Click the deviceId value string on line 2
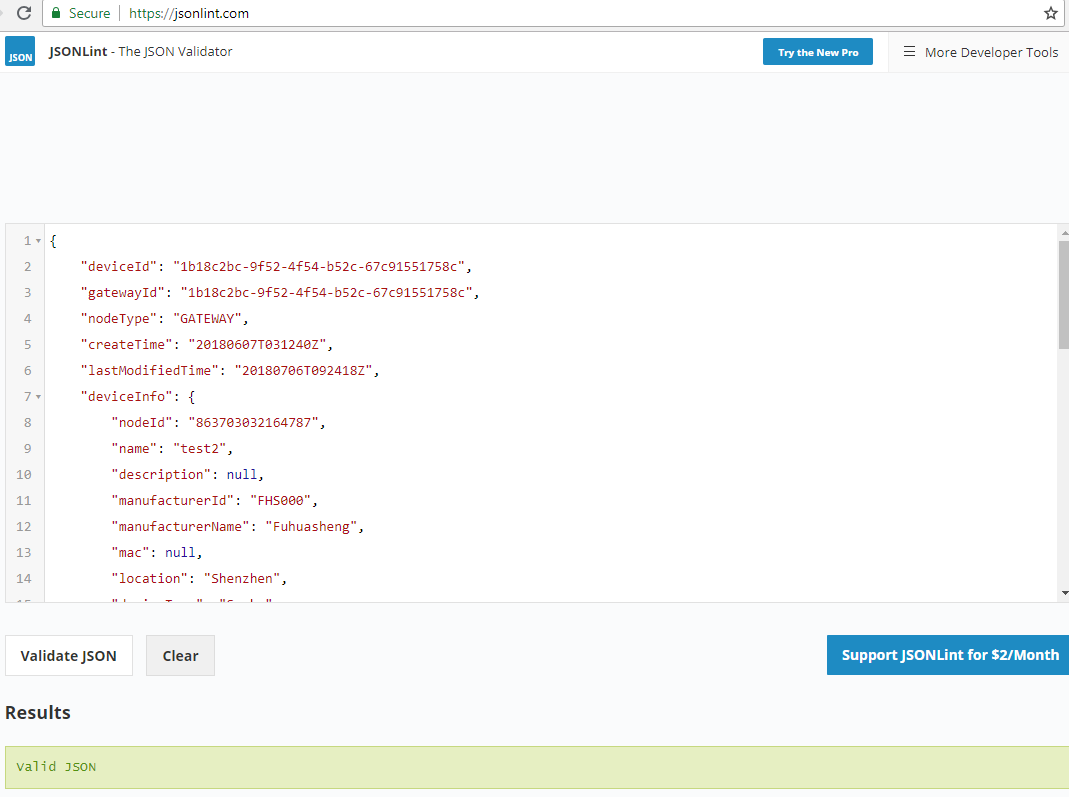1069x797 pixels. tap(319, 267)
